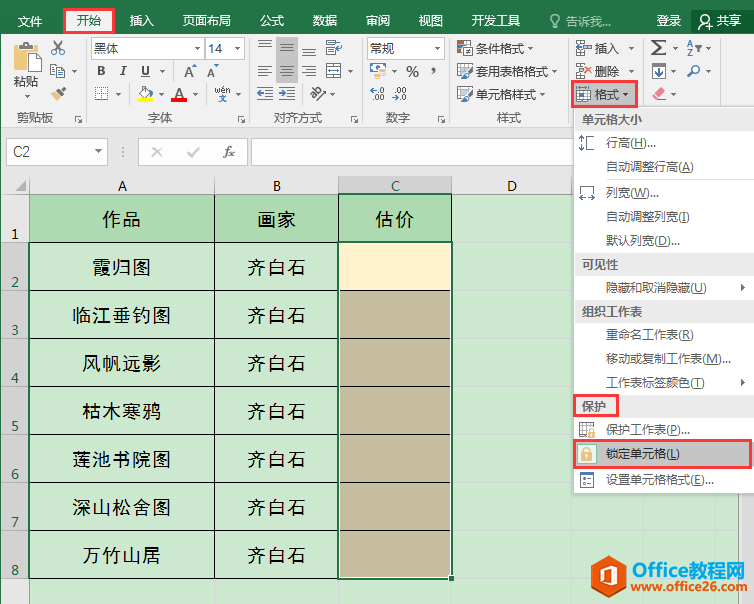
Task: Click the percent style icon
Action: click(412, 71)
